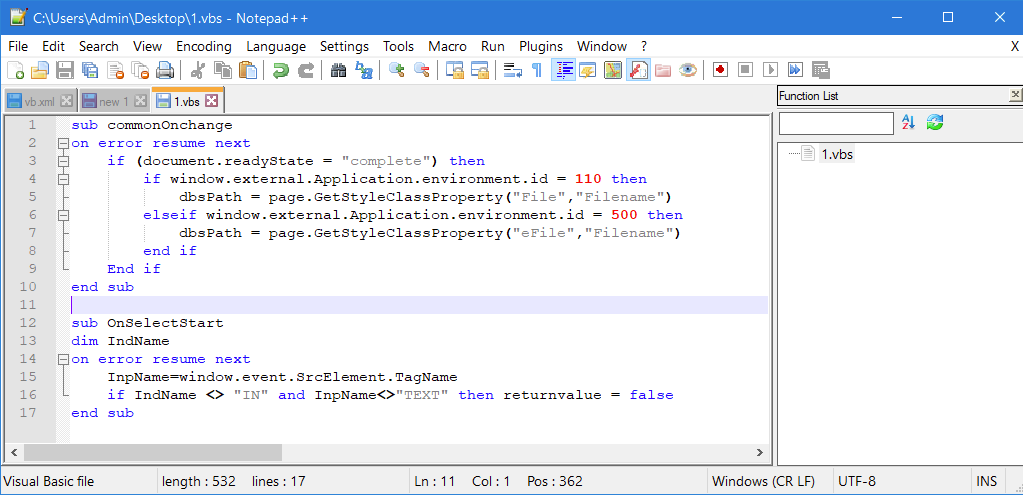The height and width of the screenshot is (495, 1023).
Task: Toggle show all characters pilcrow icon
Action: click(x=537, y=70)
